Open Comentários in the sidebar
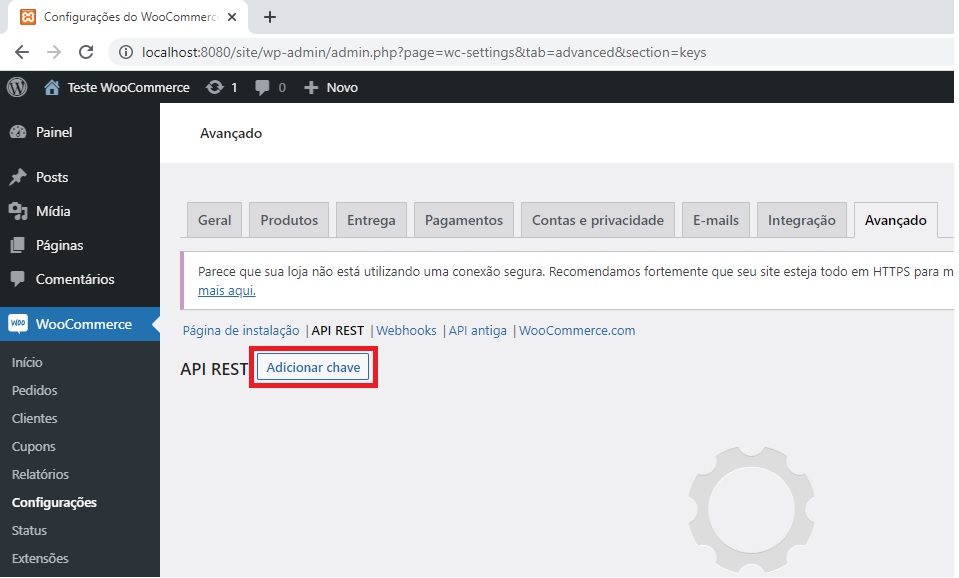This screenshot has height=578, width=959. (75, 280)
